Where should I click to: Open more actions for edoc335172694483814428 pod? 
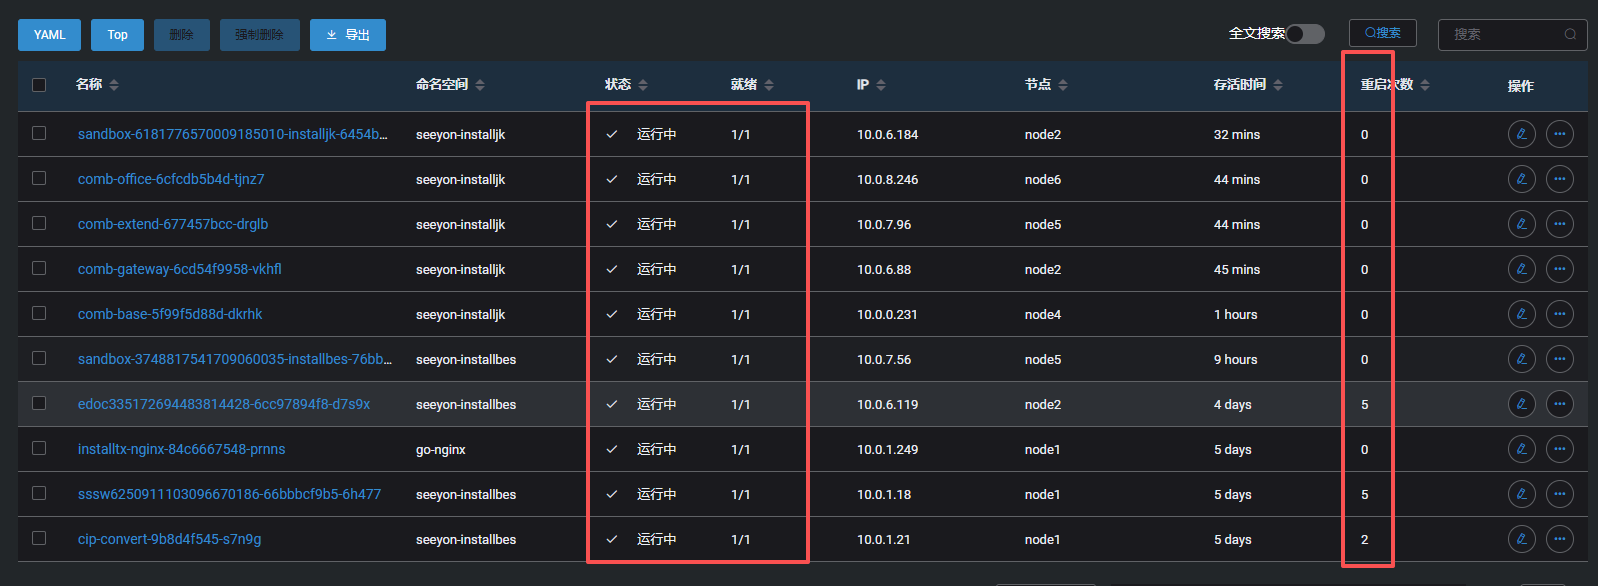(x=1559, y=404)
